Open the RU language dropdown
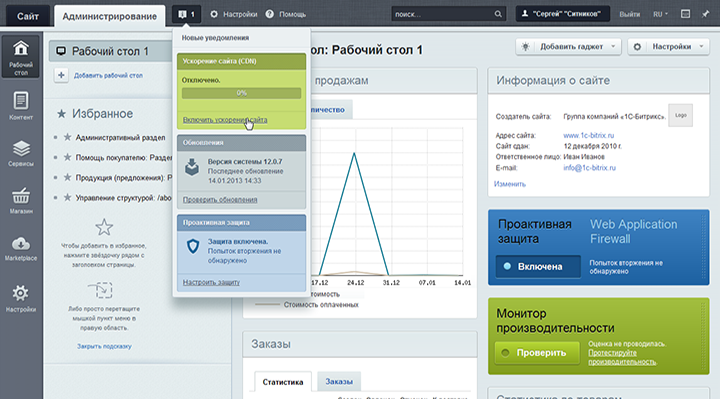The image size is (720, 399). point(660,14)
